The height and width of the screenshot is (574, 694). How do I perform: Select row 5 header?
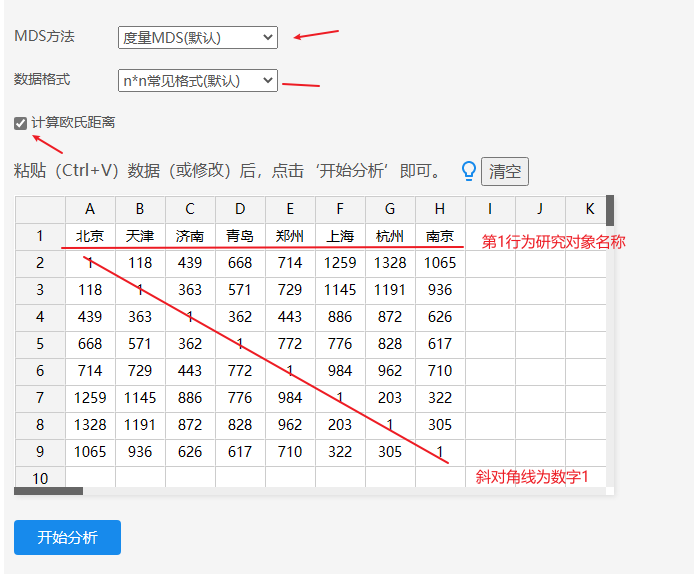(40, 344)
